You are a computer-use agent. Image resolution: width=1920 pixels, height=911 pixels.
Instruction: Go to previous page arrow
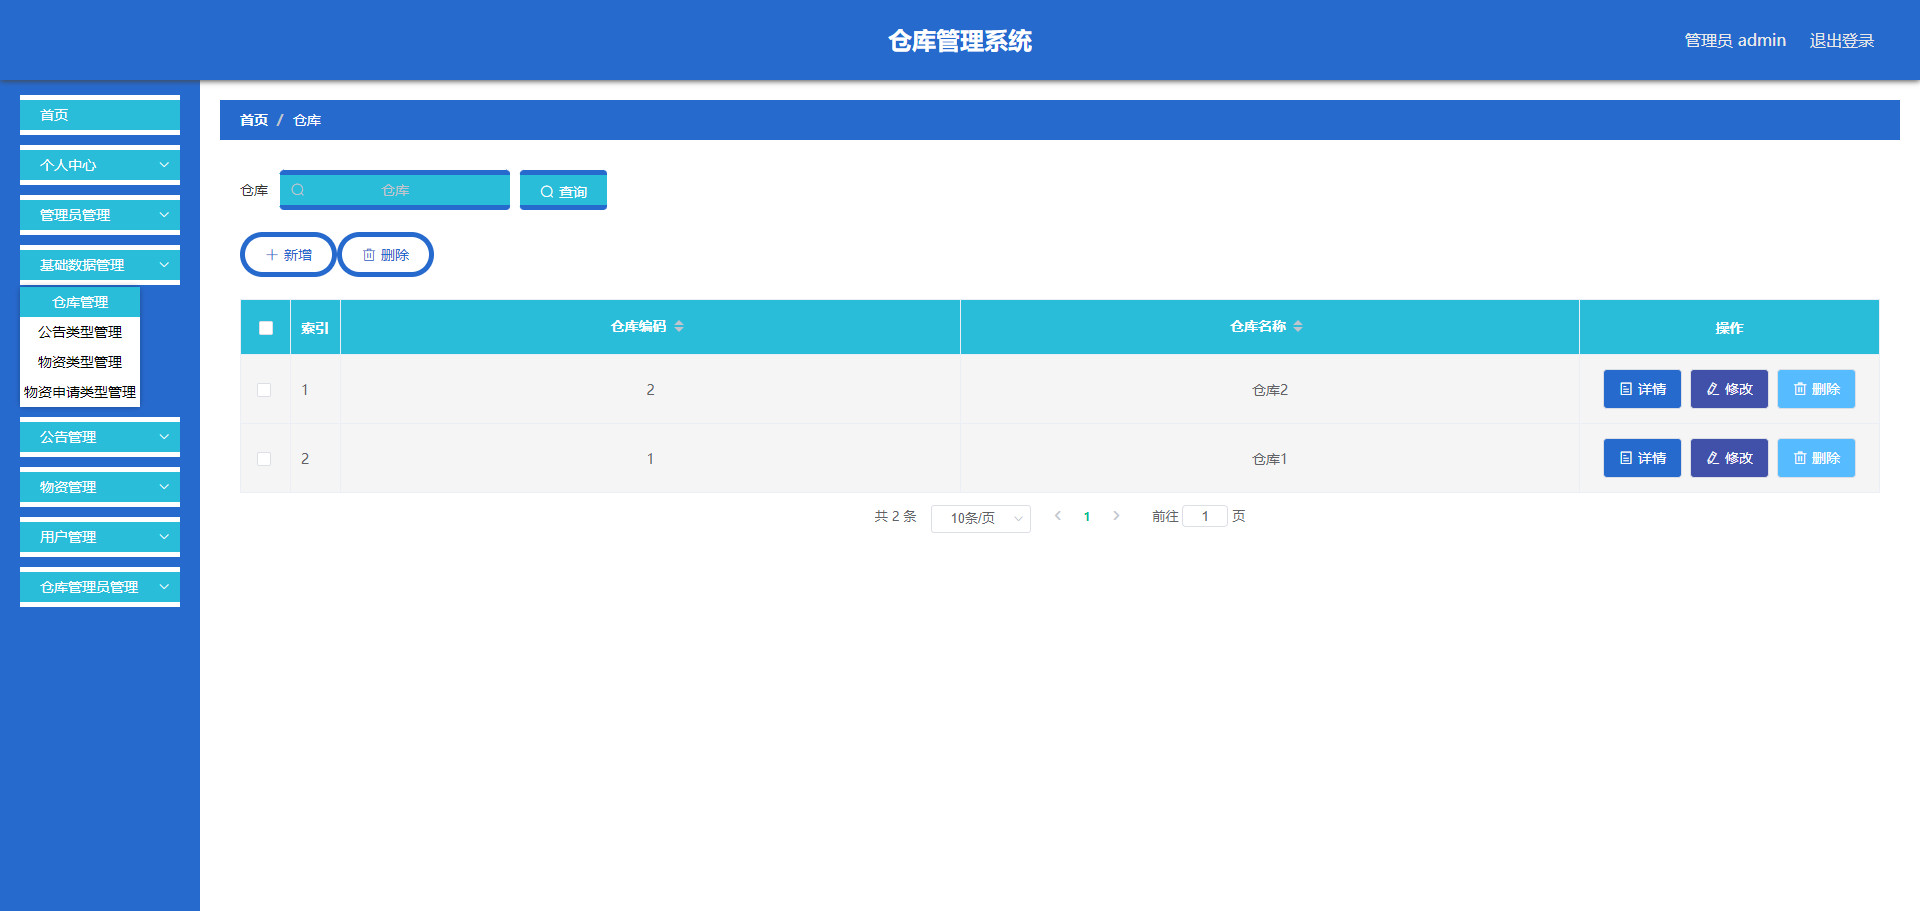(1058, 516)
